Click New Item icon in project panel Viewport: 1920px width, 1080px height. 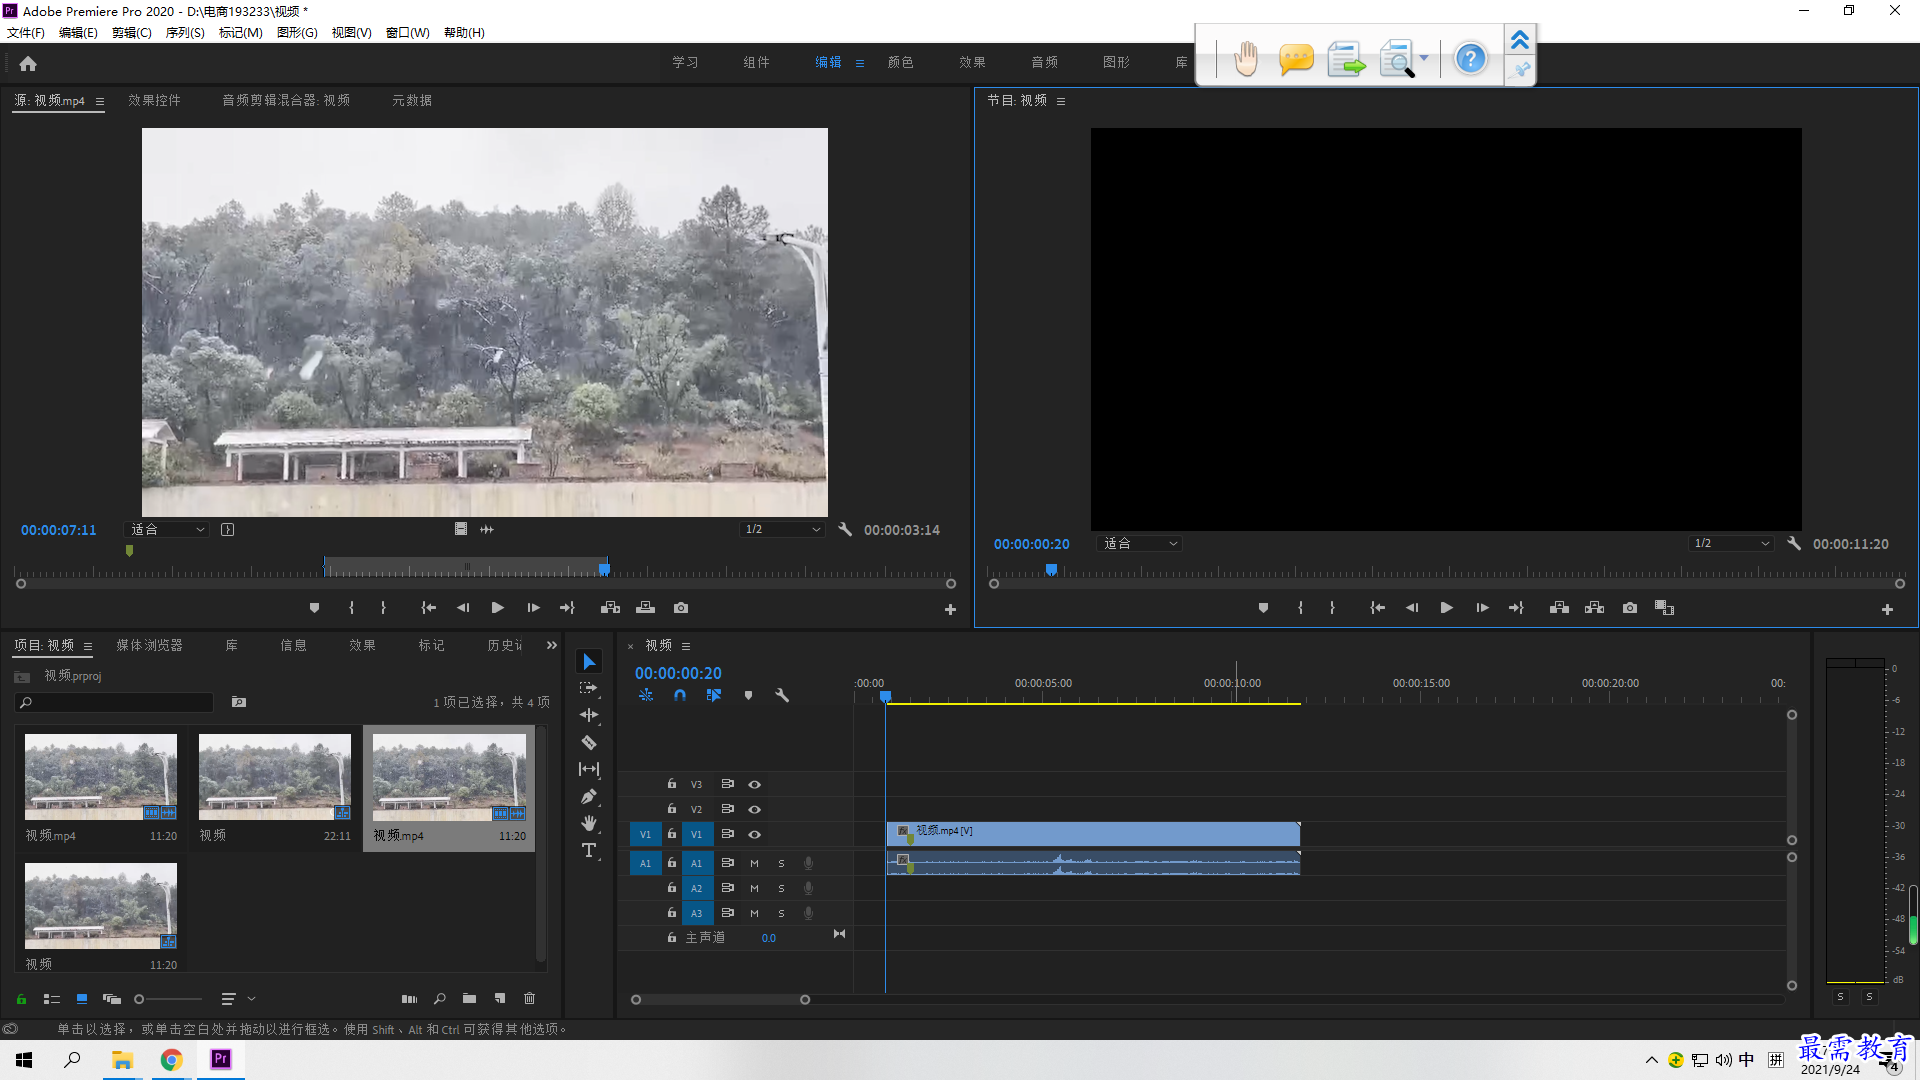pyautogui.click(x=500, y=998)
